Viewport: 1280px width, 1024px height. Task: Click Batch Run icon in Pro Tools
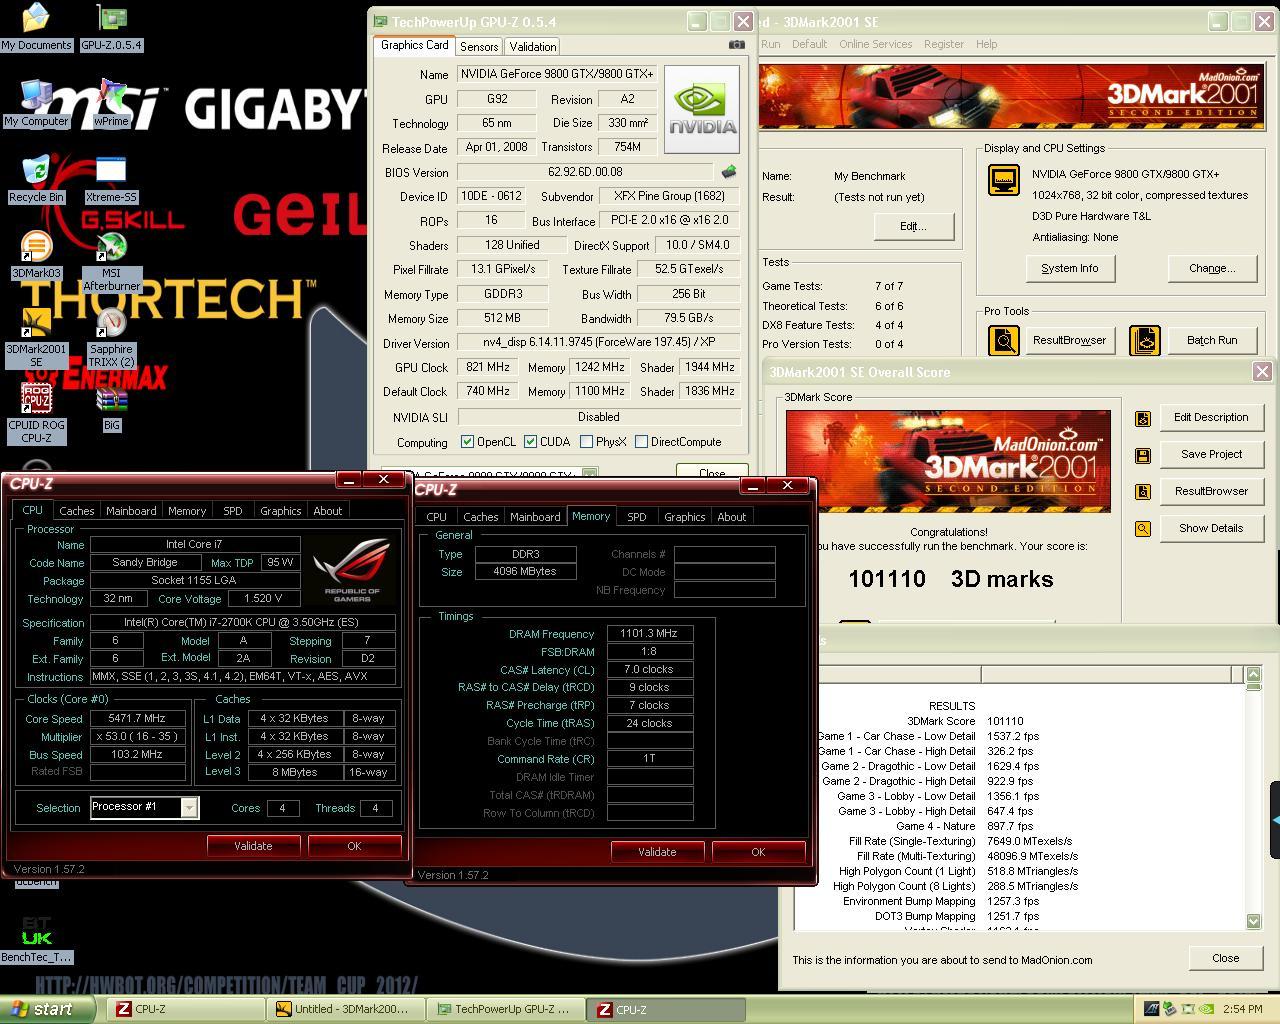1144,340
